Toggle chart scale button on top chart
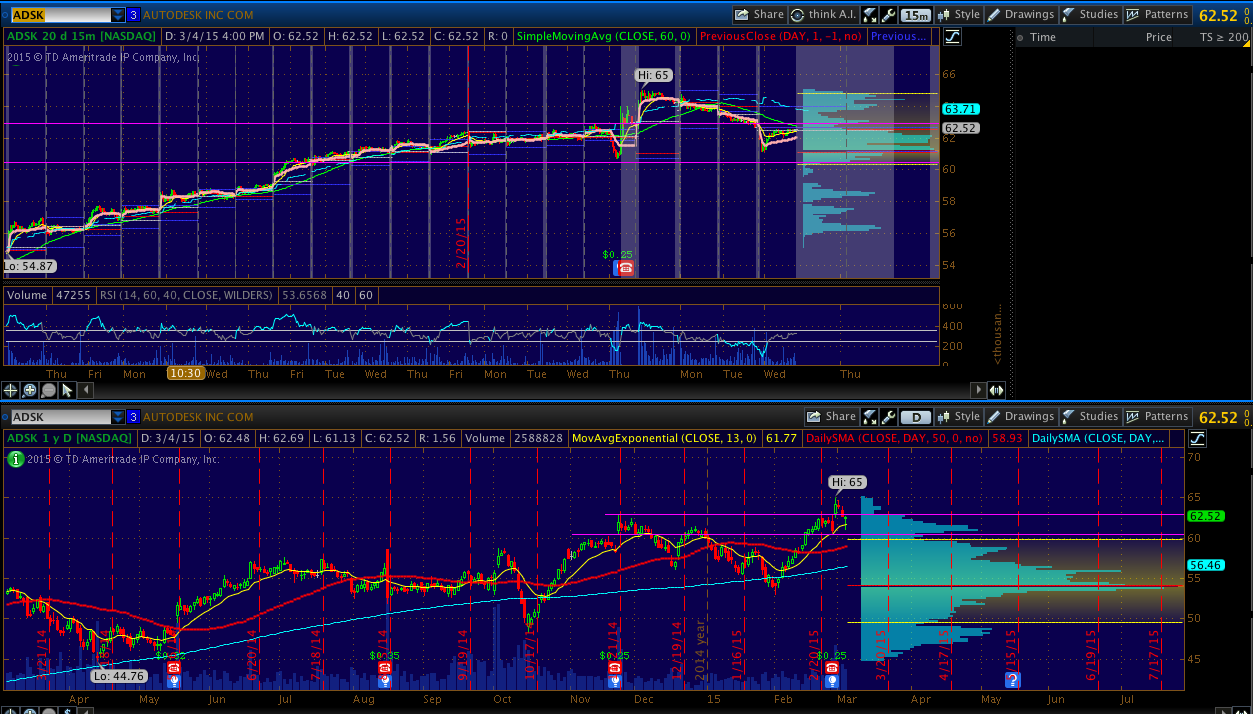The height and width of the screenshot is (714, 1253). pos(952,37)
